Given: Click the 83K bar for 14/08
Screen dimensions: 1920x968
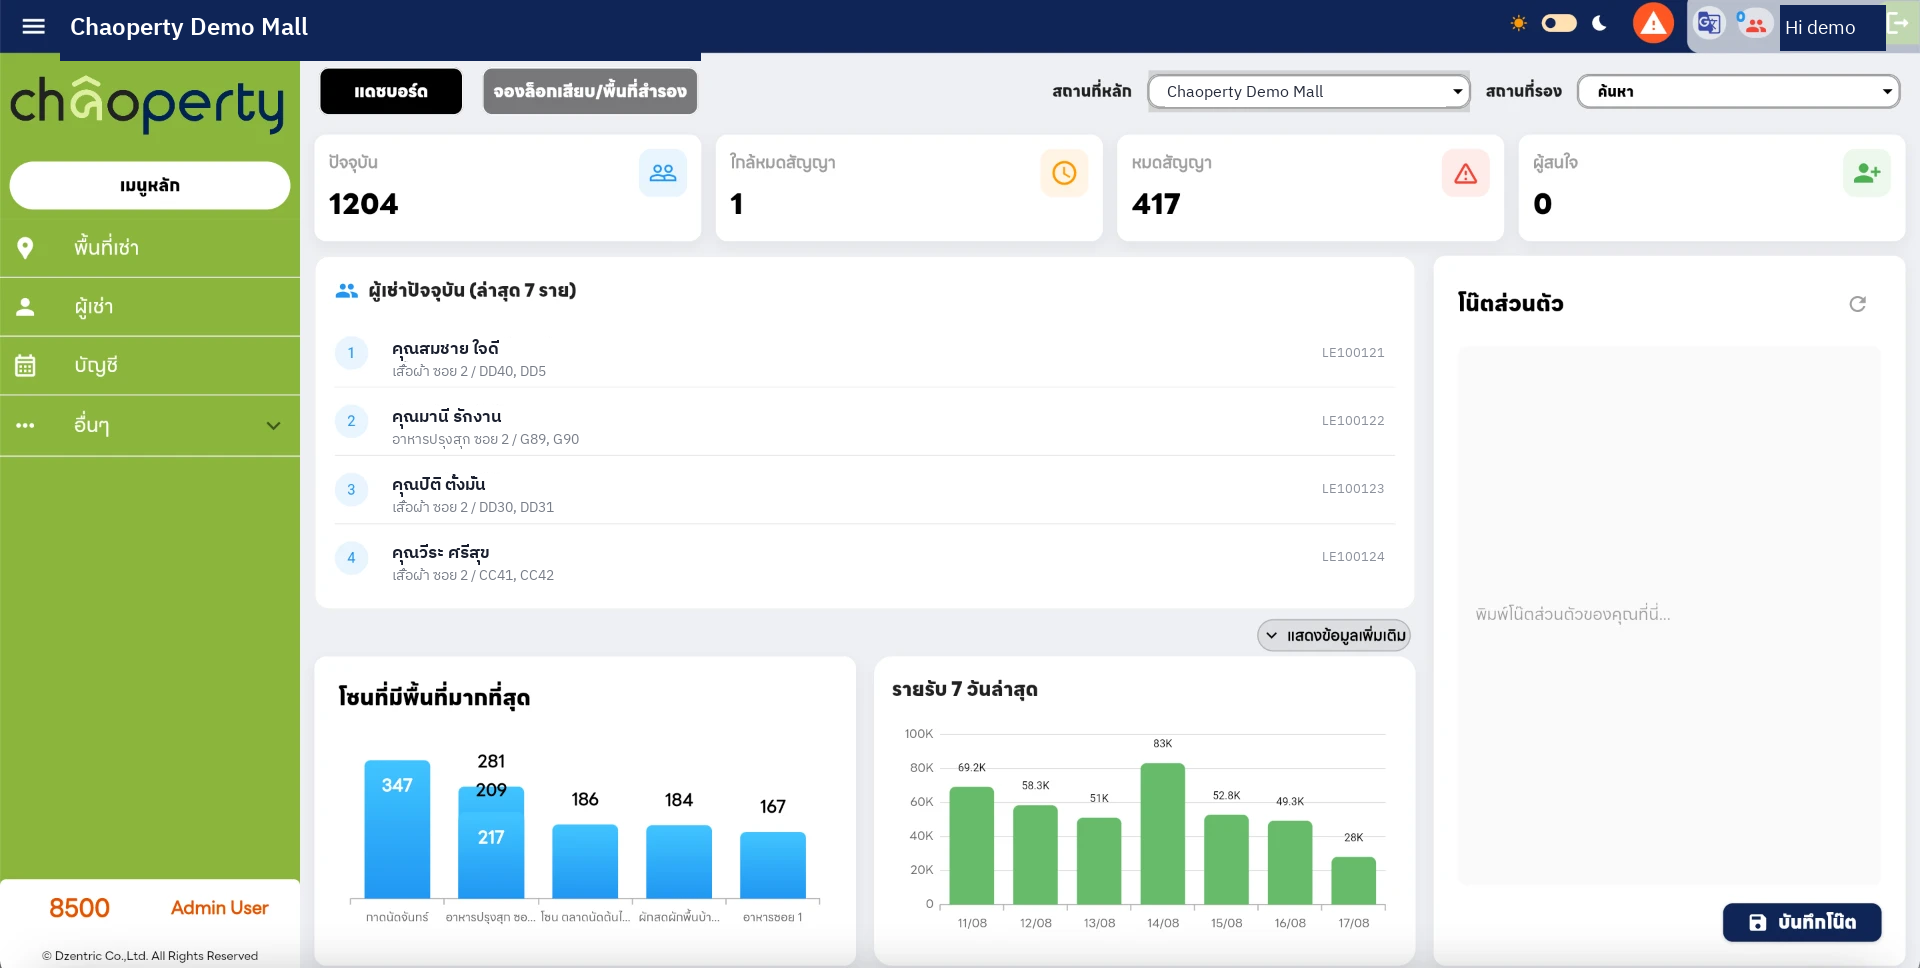Looking at the screenshot, I should click(1163, 834).
